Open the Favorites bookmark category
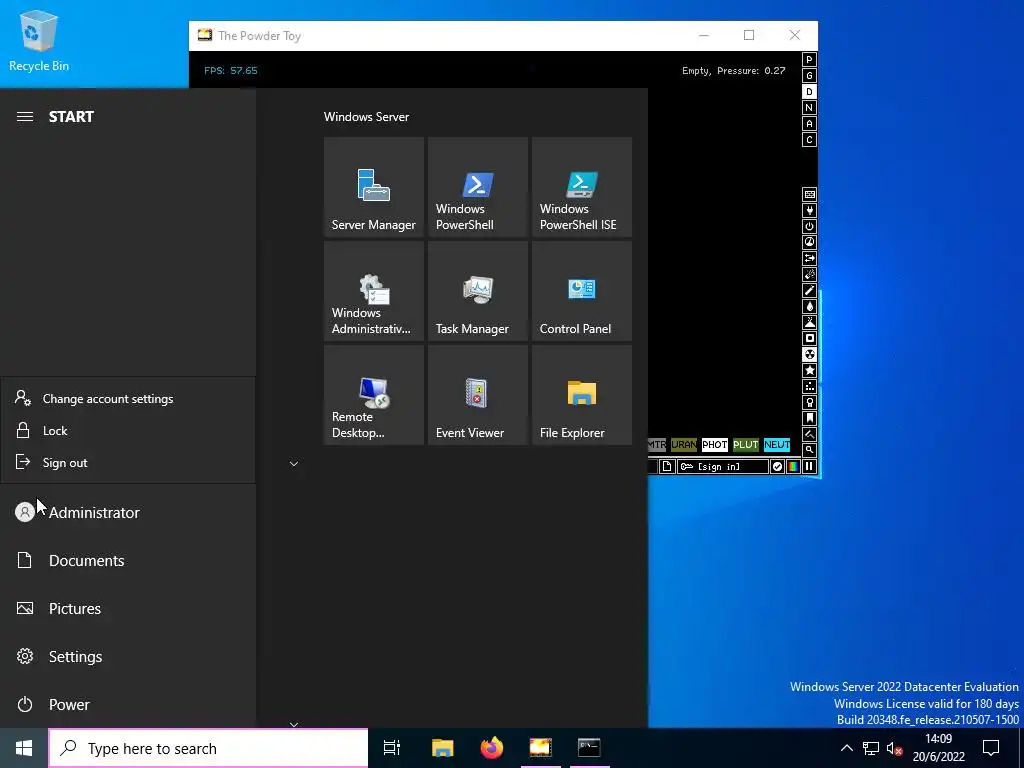The image size is (1024, 768). [x=809, y=418]
